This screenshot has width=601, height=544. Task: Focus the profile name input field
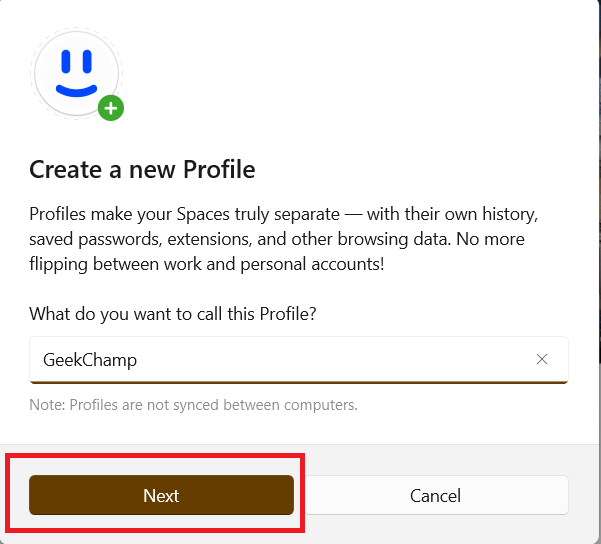tap(300, 359)
